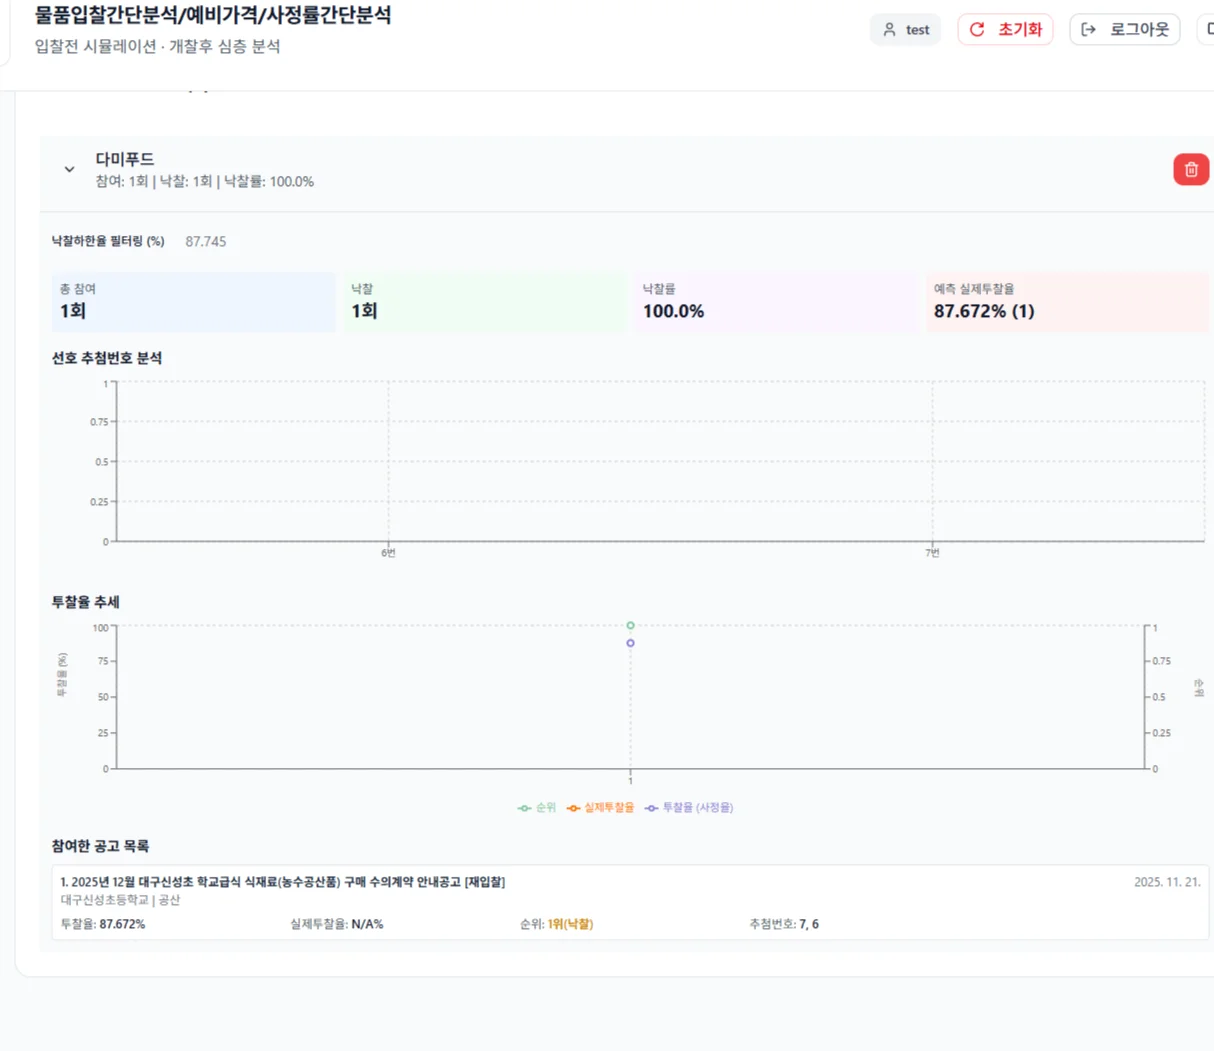Select the 예측 실제투찰율 stat card
Viewport: 1214px width, 1051px height.
pyautogui.click(x=1065, y=301)
